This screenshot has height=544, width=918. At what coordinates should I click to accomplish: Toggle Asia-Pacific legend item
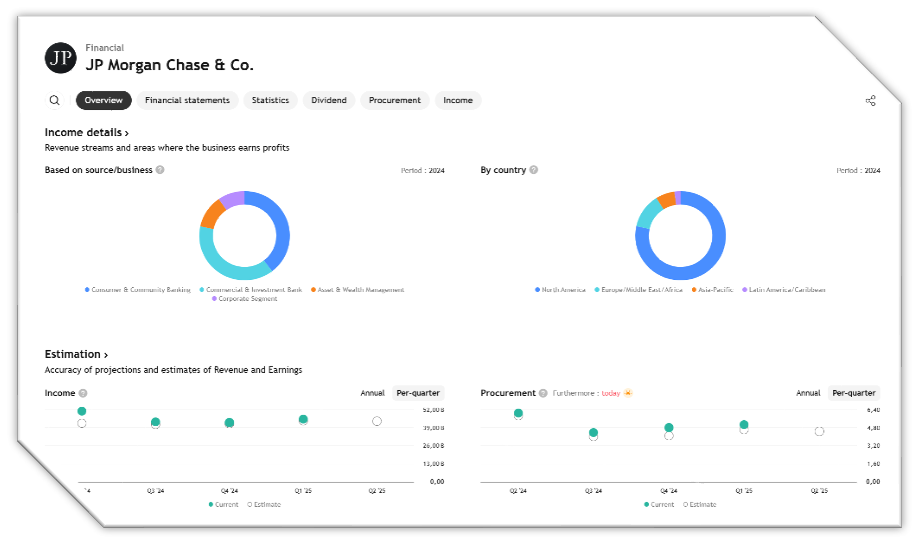tap(713, 290)
